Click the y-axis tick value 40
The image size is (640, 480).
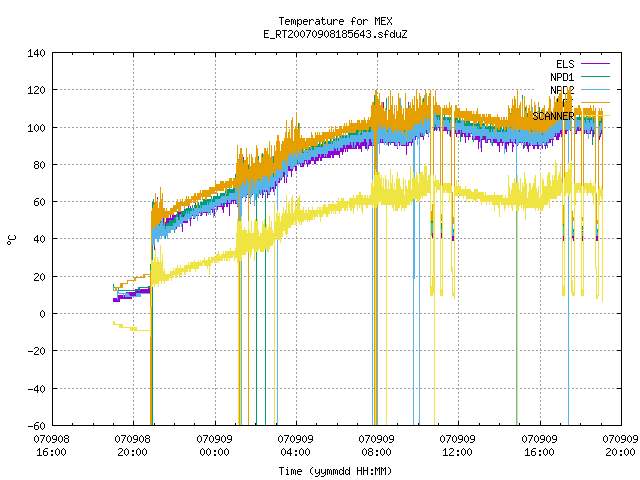point(40,239)
